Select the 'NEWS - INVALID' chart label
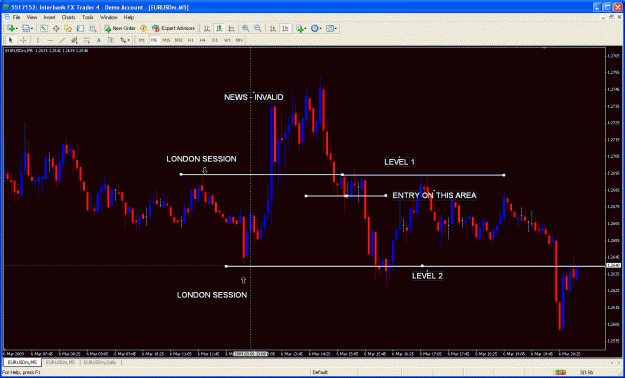This screenshot has height=378, width=625. tap(254, 97)
